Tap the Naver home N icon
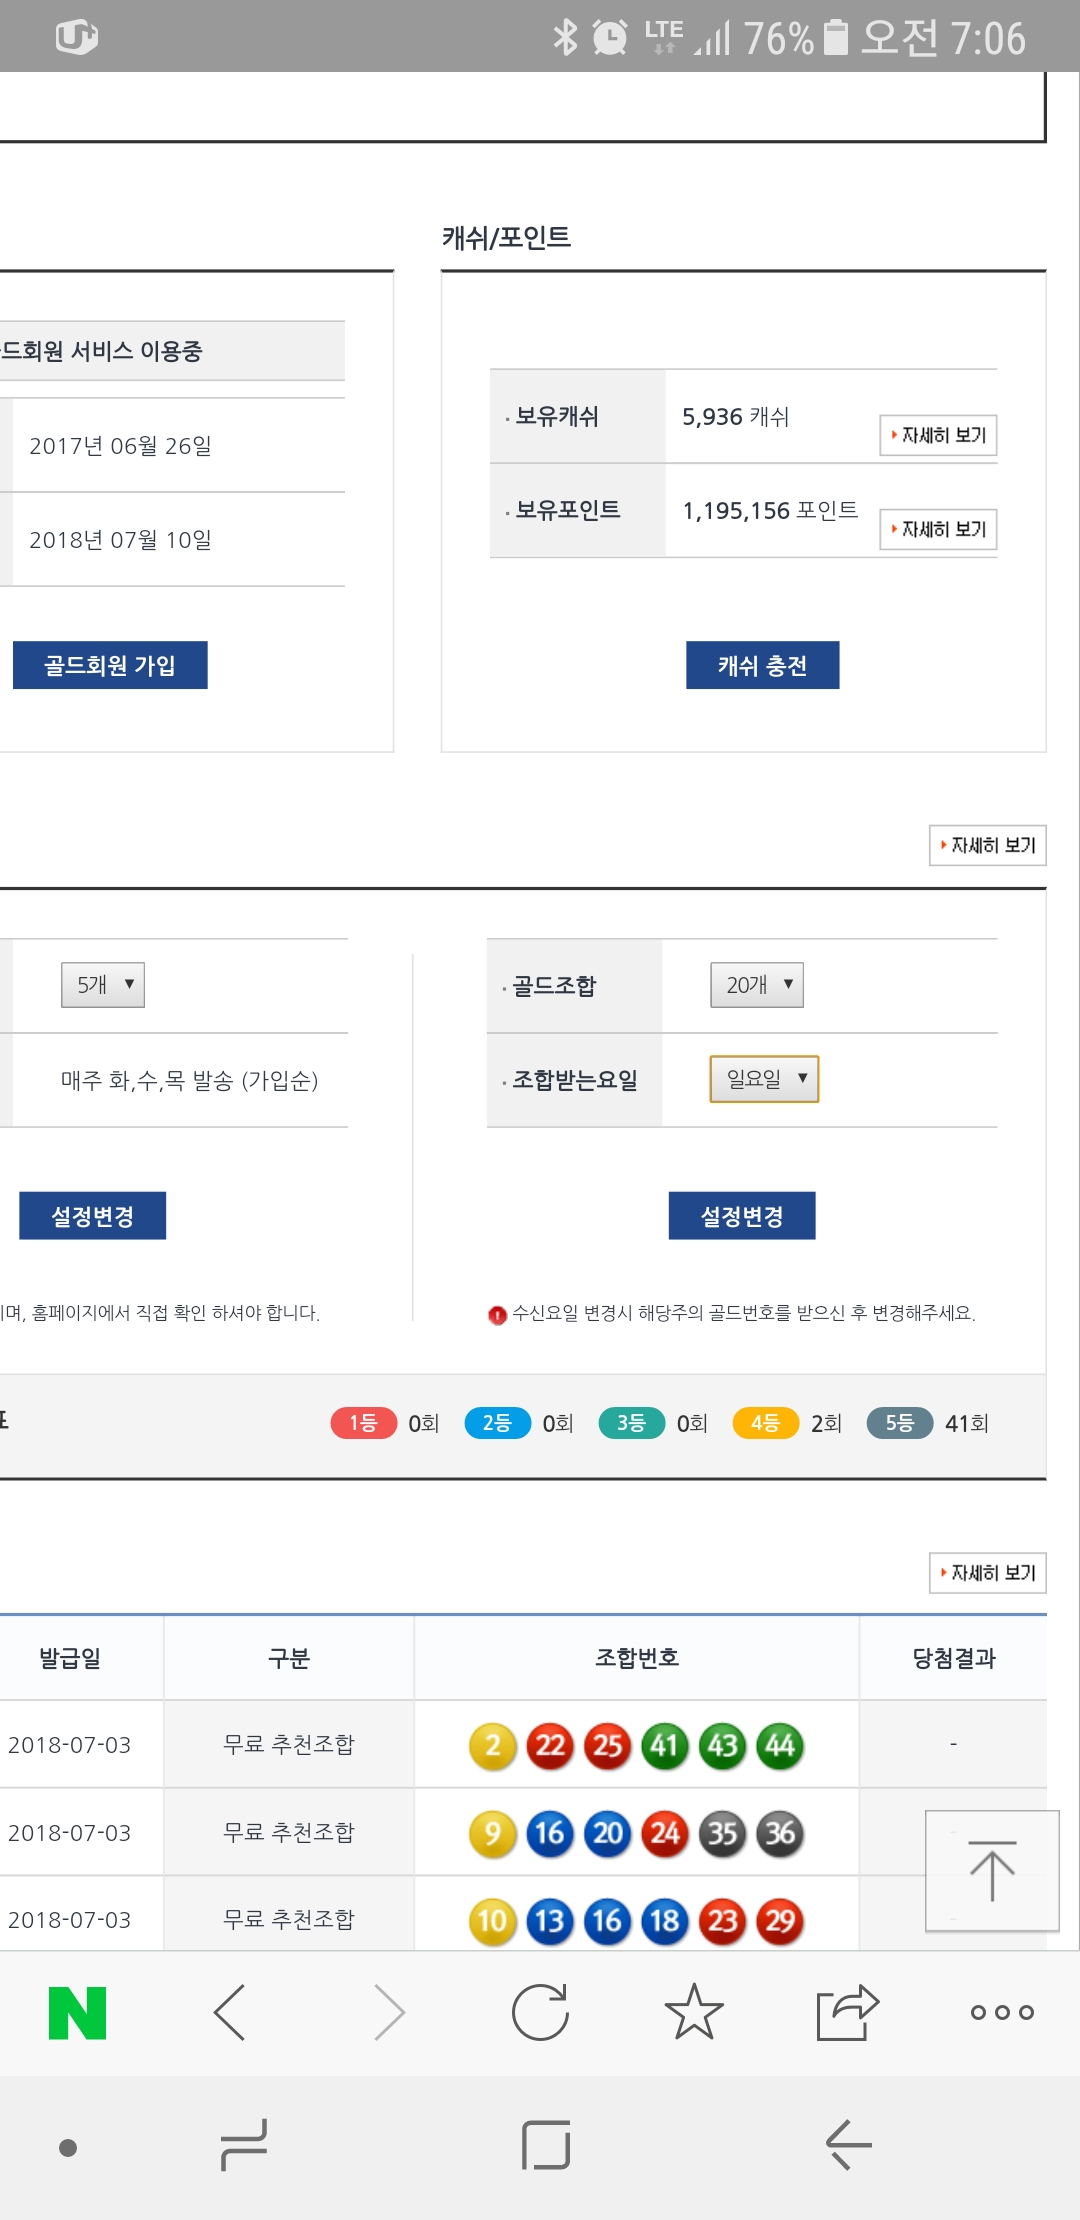The width and height of the screenshot is (1080, 2220). pyautogui.click(x=77, y=2012)
